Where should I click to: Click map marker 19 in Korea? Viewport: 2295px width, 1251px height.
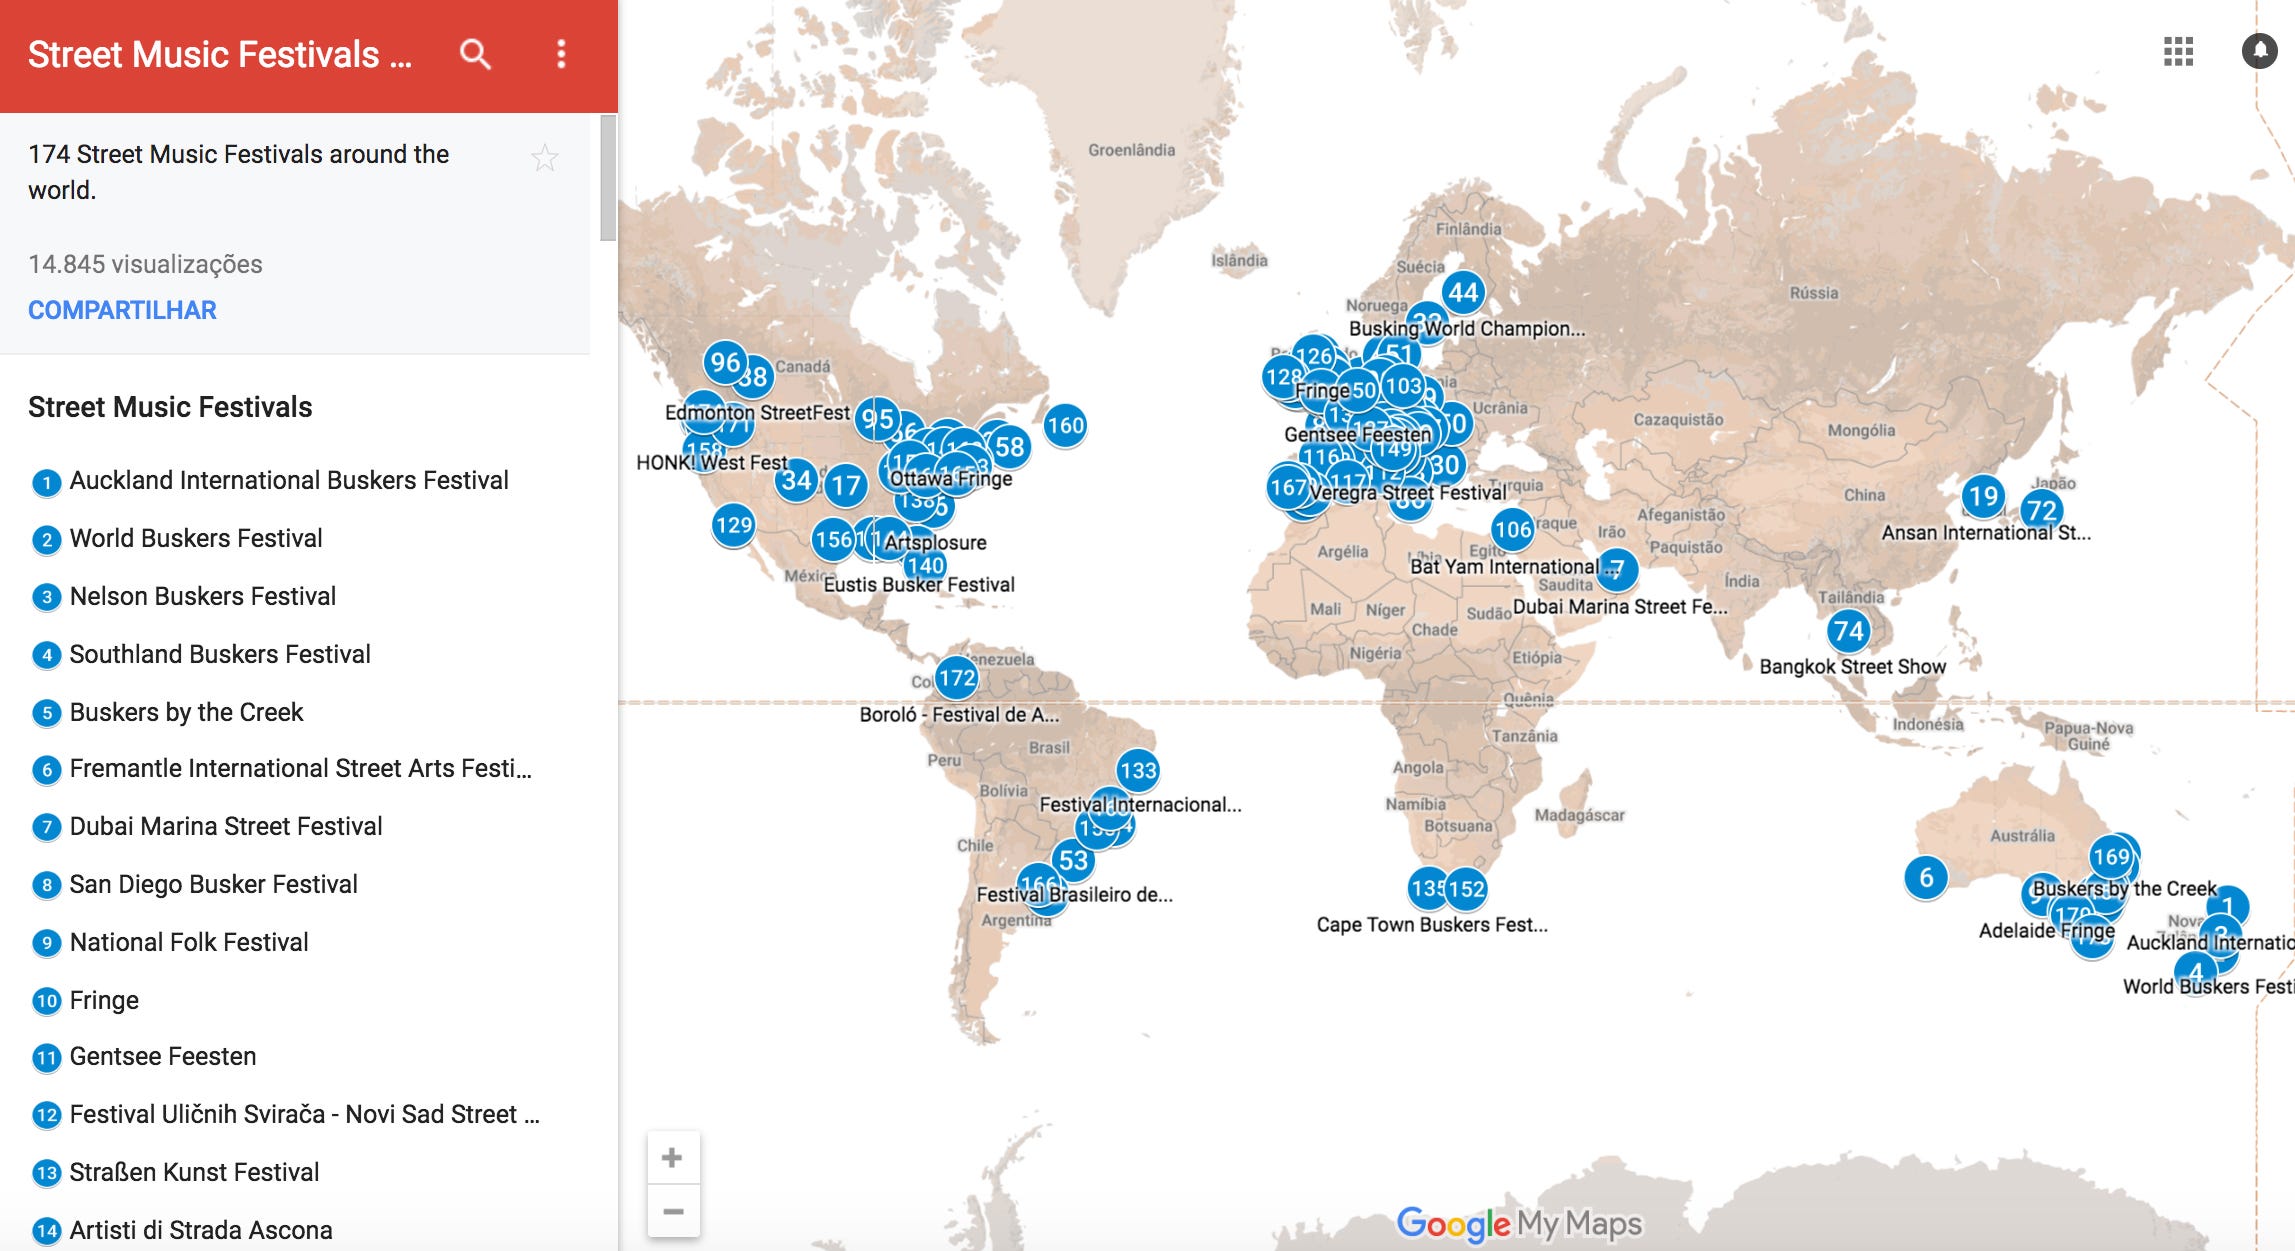[1983, 496]
